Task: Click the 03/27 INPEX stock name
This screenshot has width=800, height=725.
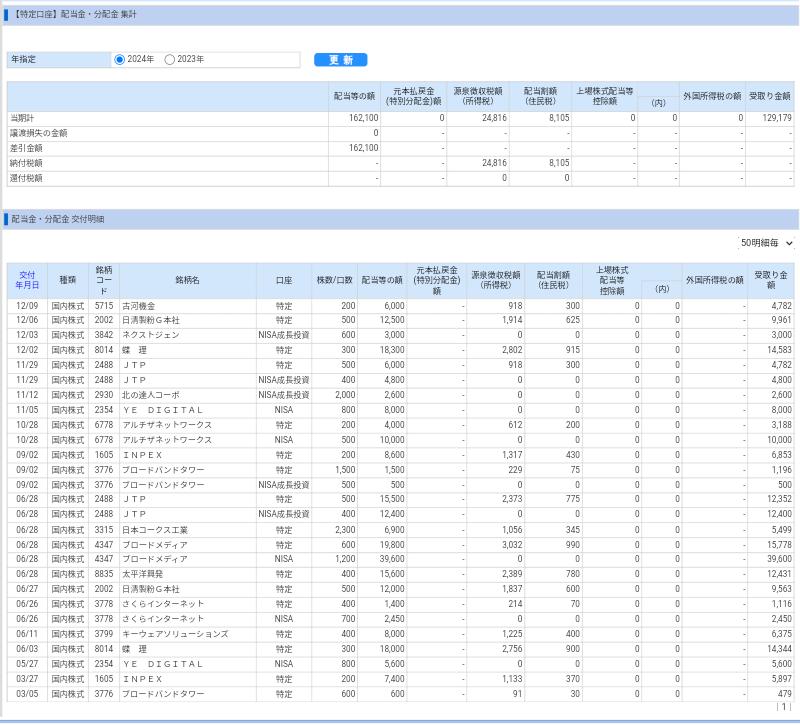Action: pos(142,680)
